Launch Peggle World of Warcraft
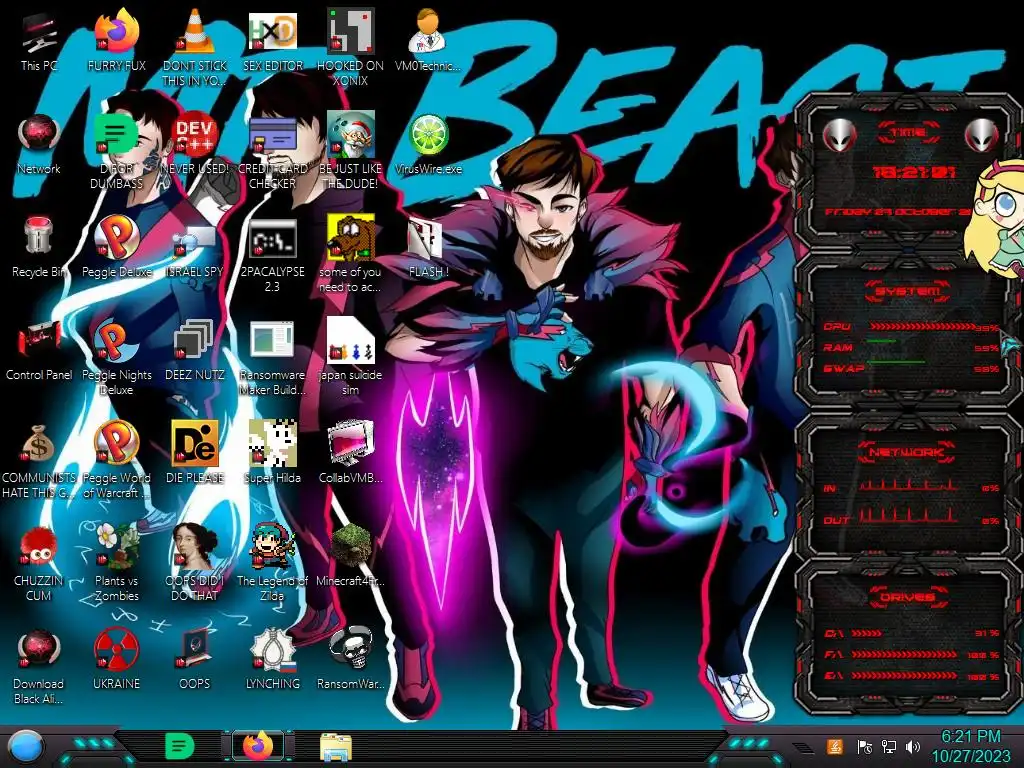Screen dimensions: 1024x768 (x=116, y=460)
